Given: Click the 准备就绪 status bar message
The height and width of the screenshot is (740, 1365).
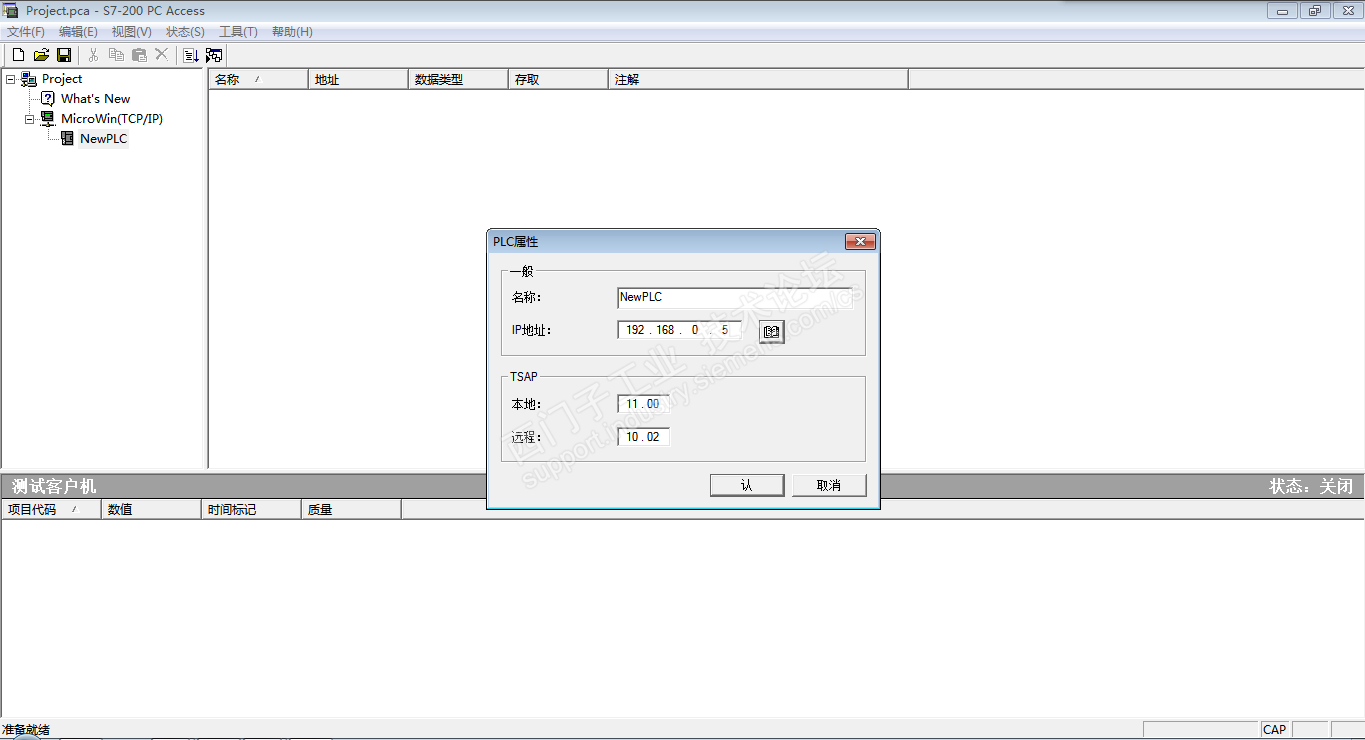Looking at the screenshot, I should pyautogui.click(x=26, y=730).
